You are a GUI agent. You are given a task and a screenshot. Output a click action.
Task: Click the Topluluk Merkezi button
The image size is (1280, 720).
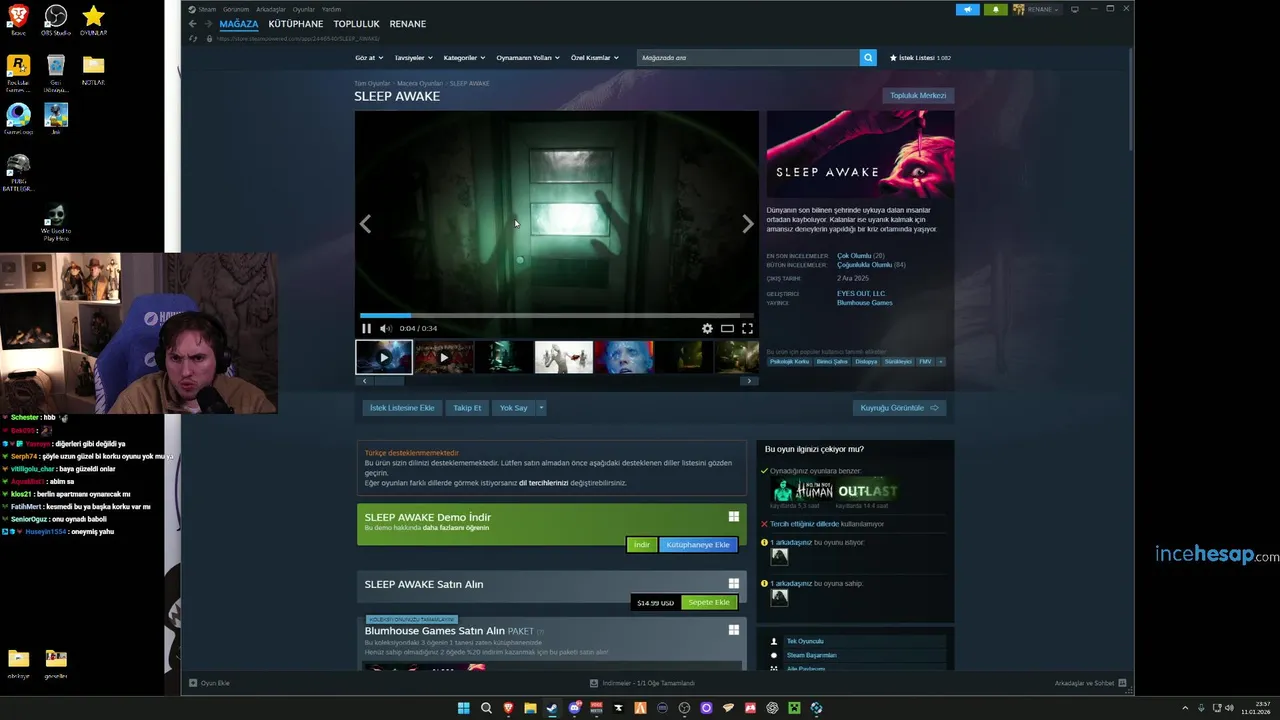(x=918, y=95)
